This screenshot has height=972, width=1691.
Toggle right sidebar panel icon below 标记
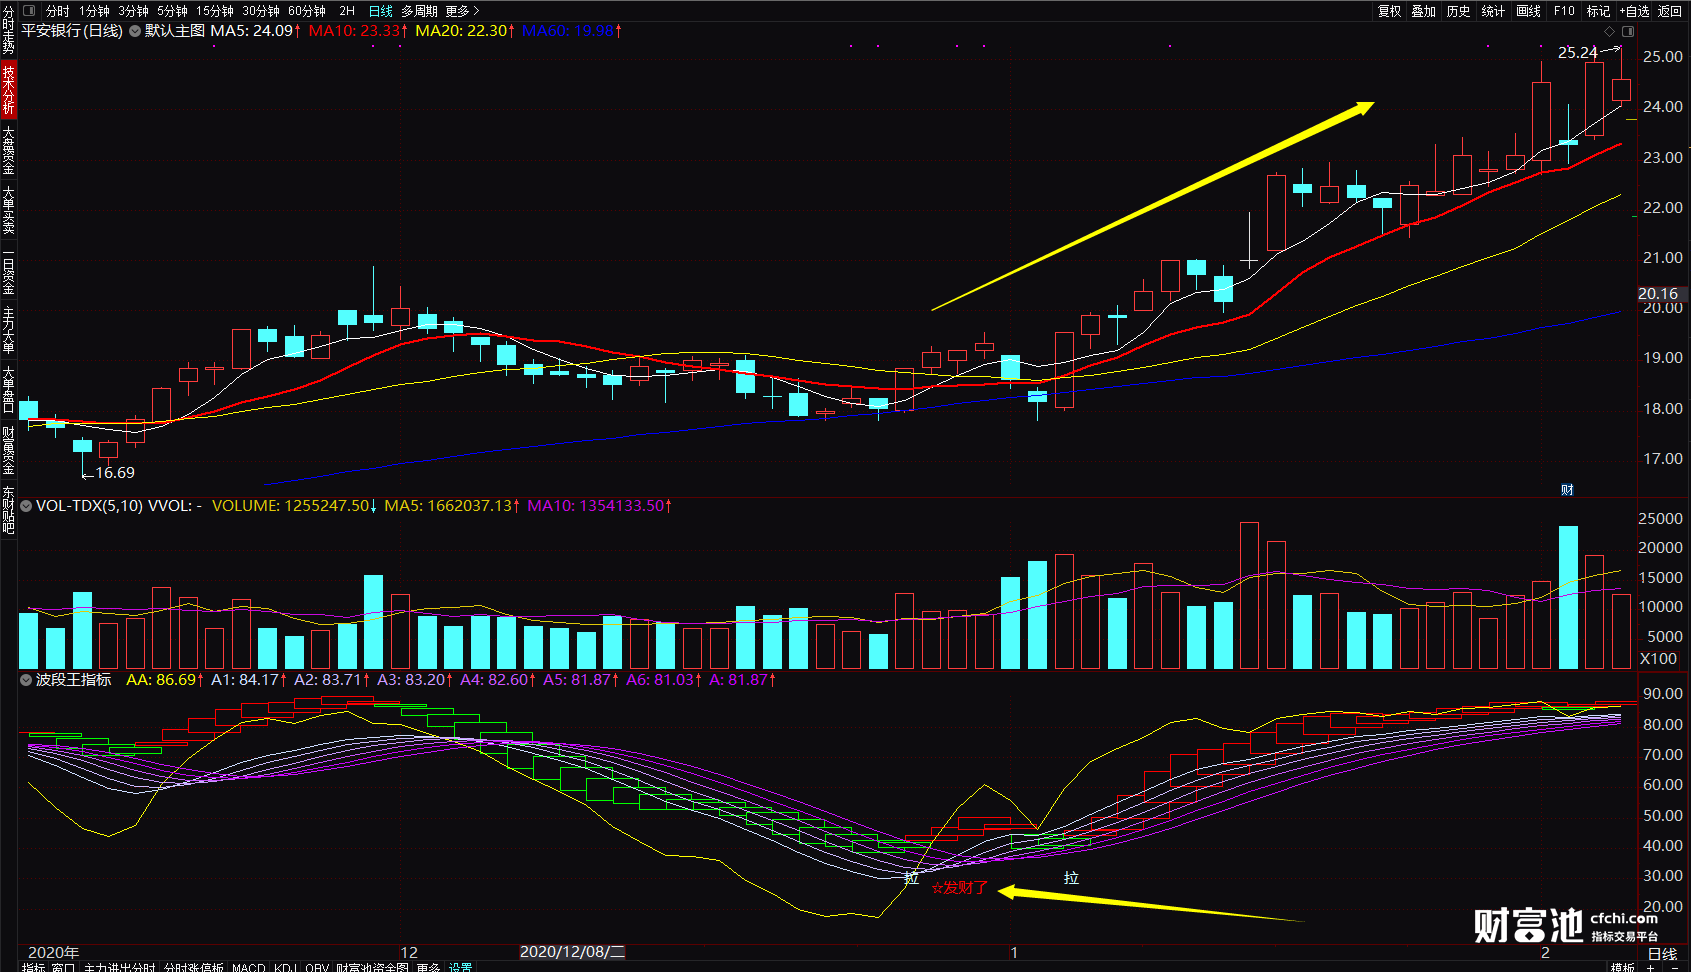pos(1628,32)
